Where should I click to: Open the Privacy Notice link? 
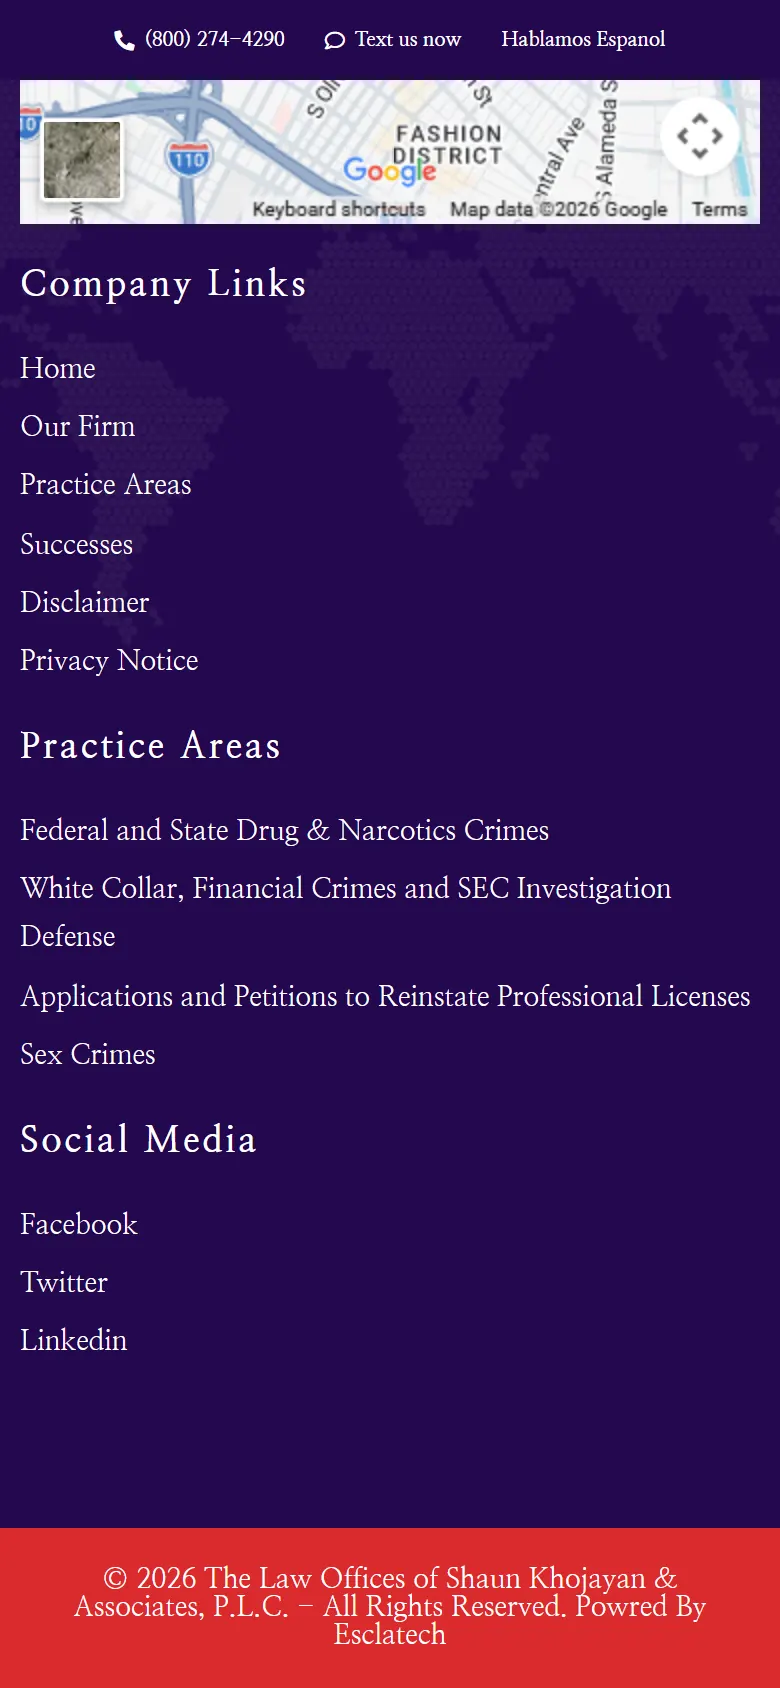(x=109, y=660)
